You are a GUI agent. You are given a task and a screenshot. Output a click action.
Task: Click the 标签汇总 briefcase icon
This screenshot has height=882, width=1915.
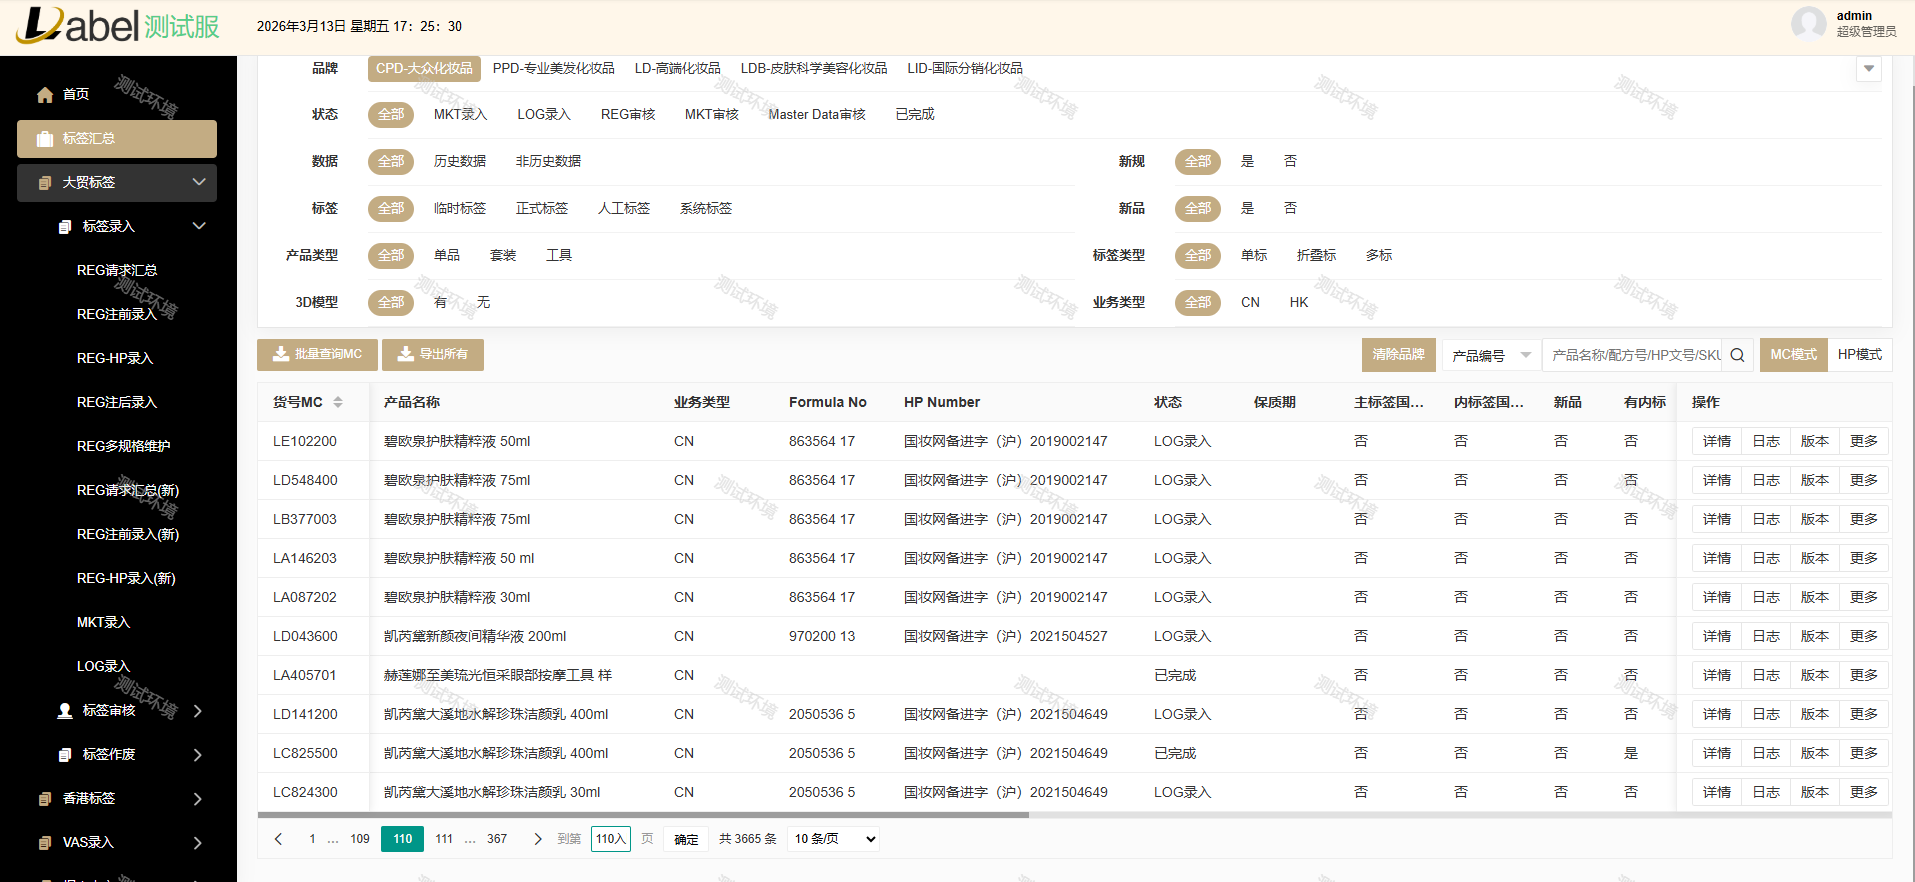point(45,139)
